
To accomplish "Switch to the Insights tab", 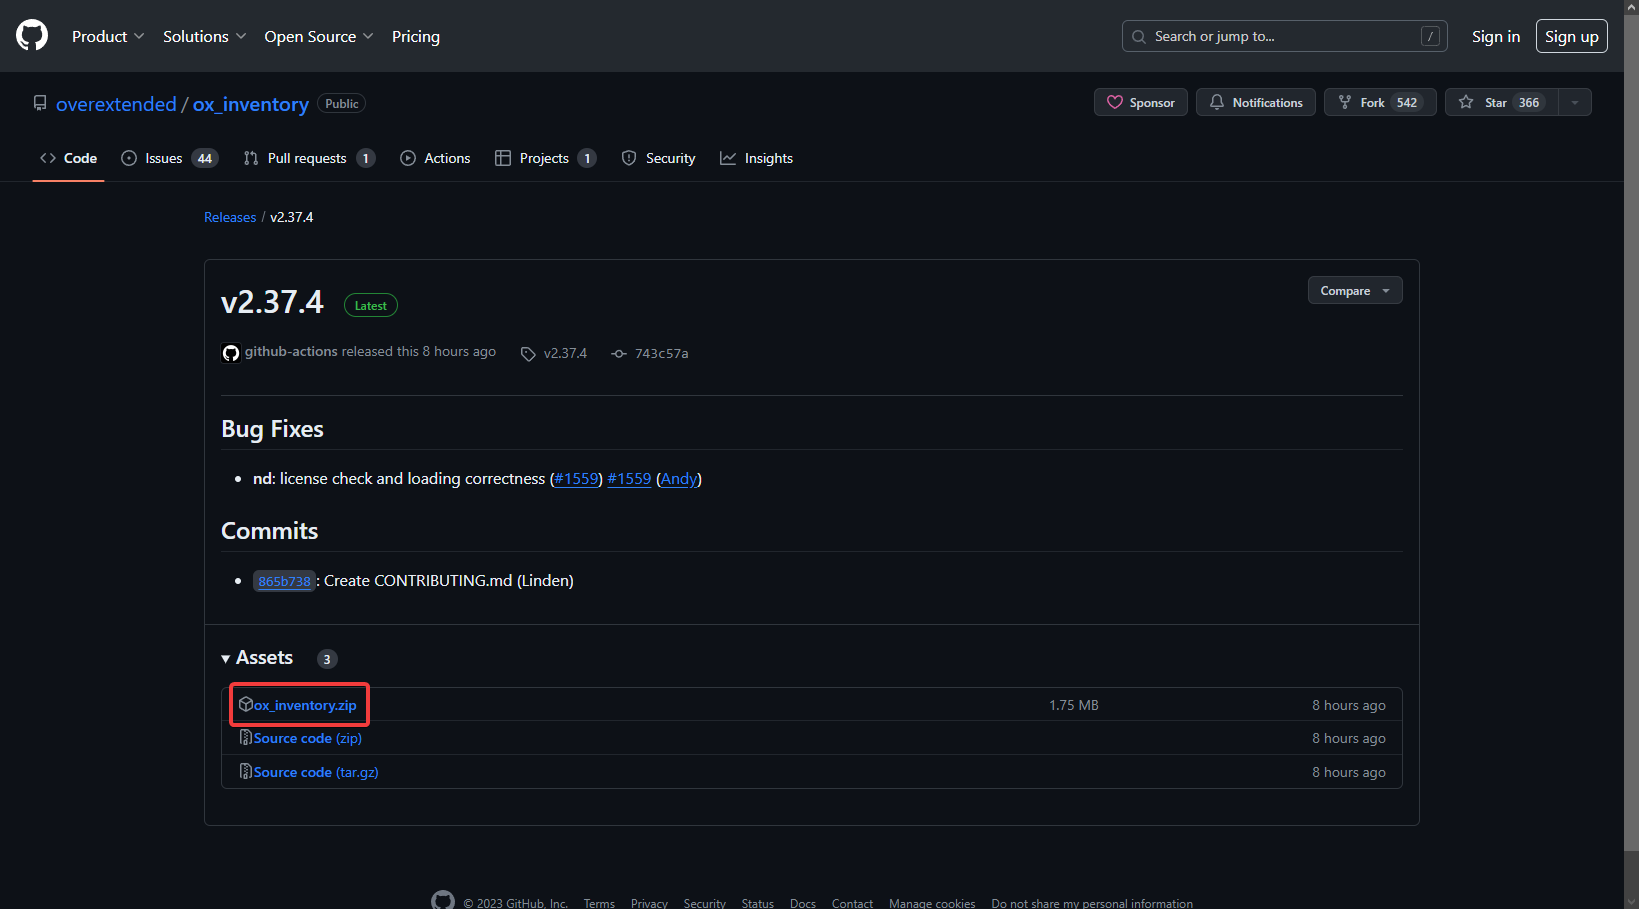I will [x=756, y=158].
